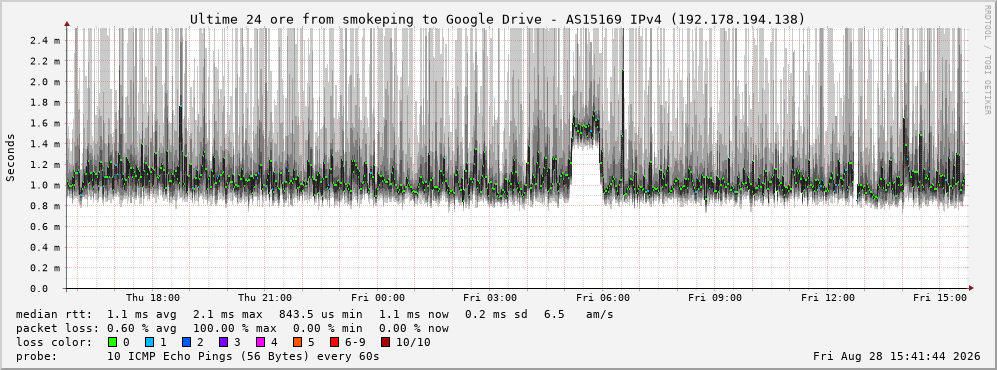This screenshot has height=370, width=997.
Task: Click the Fri 12:00 time axis label
Action: point(828,298)
